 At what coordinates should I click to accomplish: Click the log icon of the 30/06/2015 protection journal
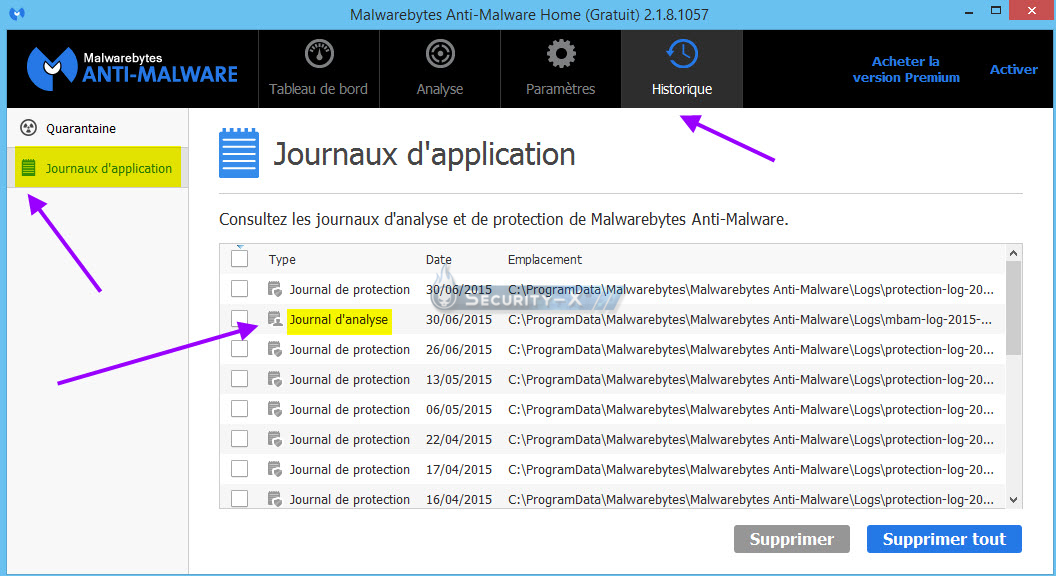(275, 289)
